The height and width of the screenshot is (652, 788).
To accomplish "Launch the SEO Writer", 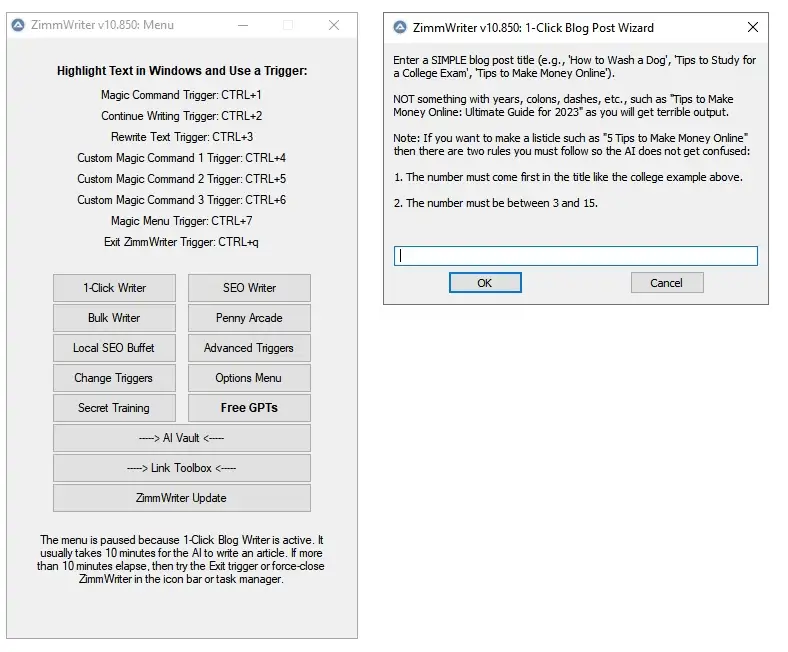I will point(249,288).
